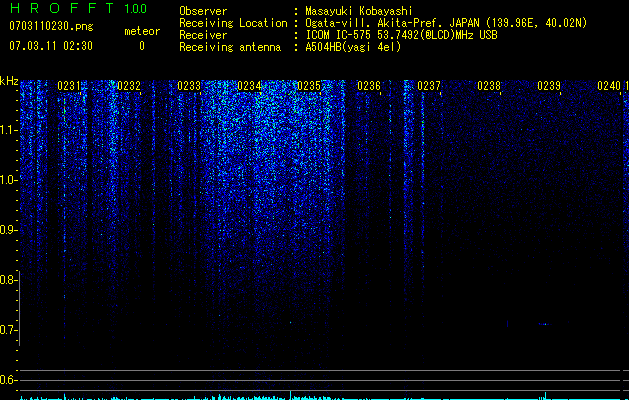Click the 0238 time marker
This screenshot has height=400, width=629.
[489, 86]
